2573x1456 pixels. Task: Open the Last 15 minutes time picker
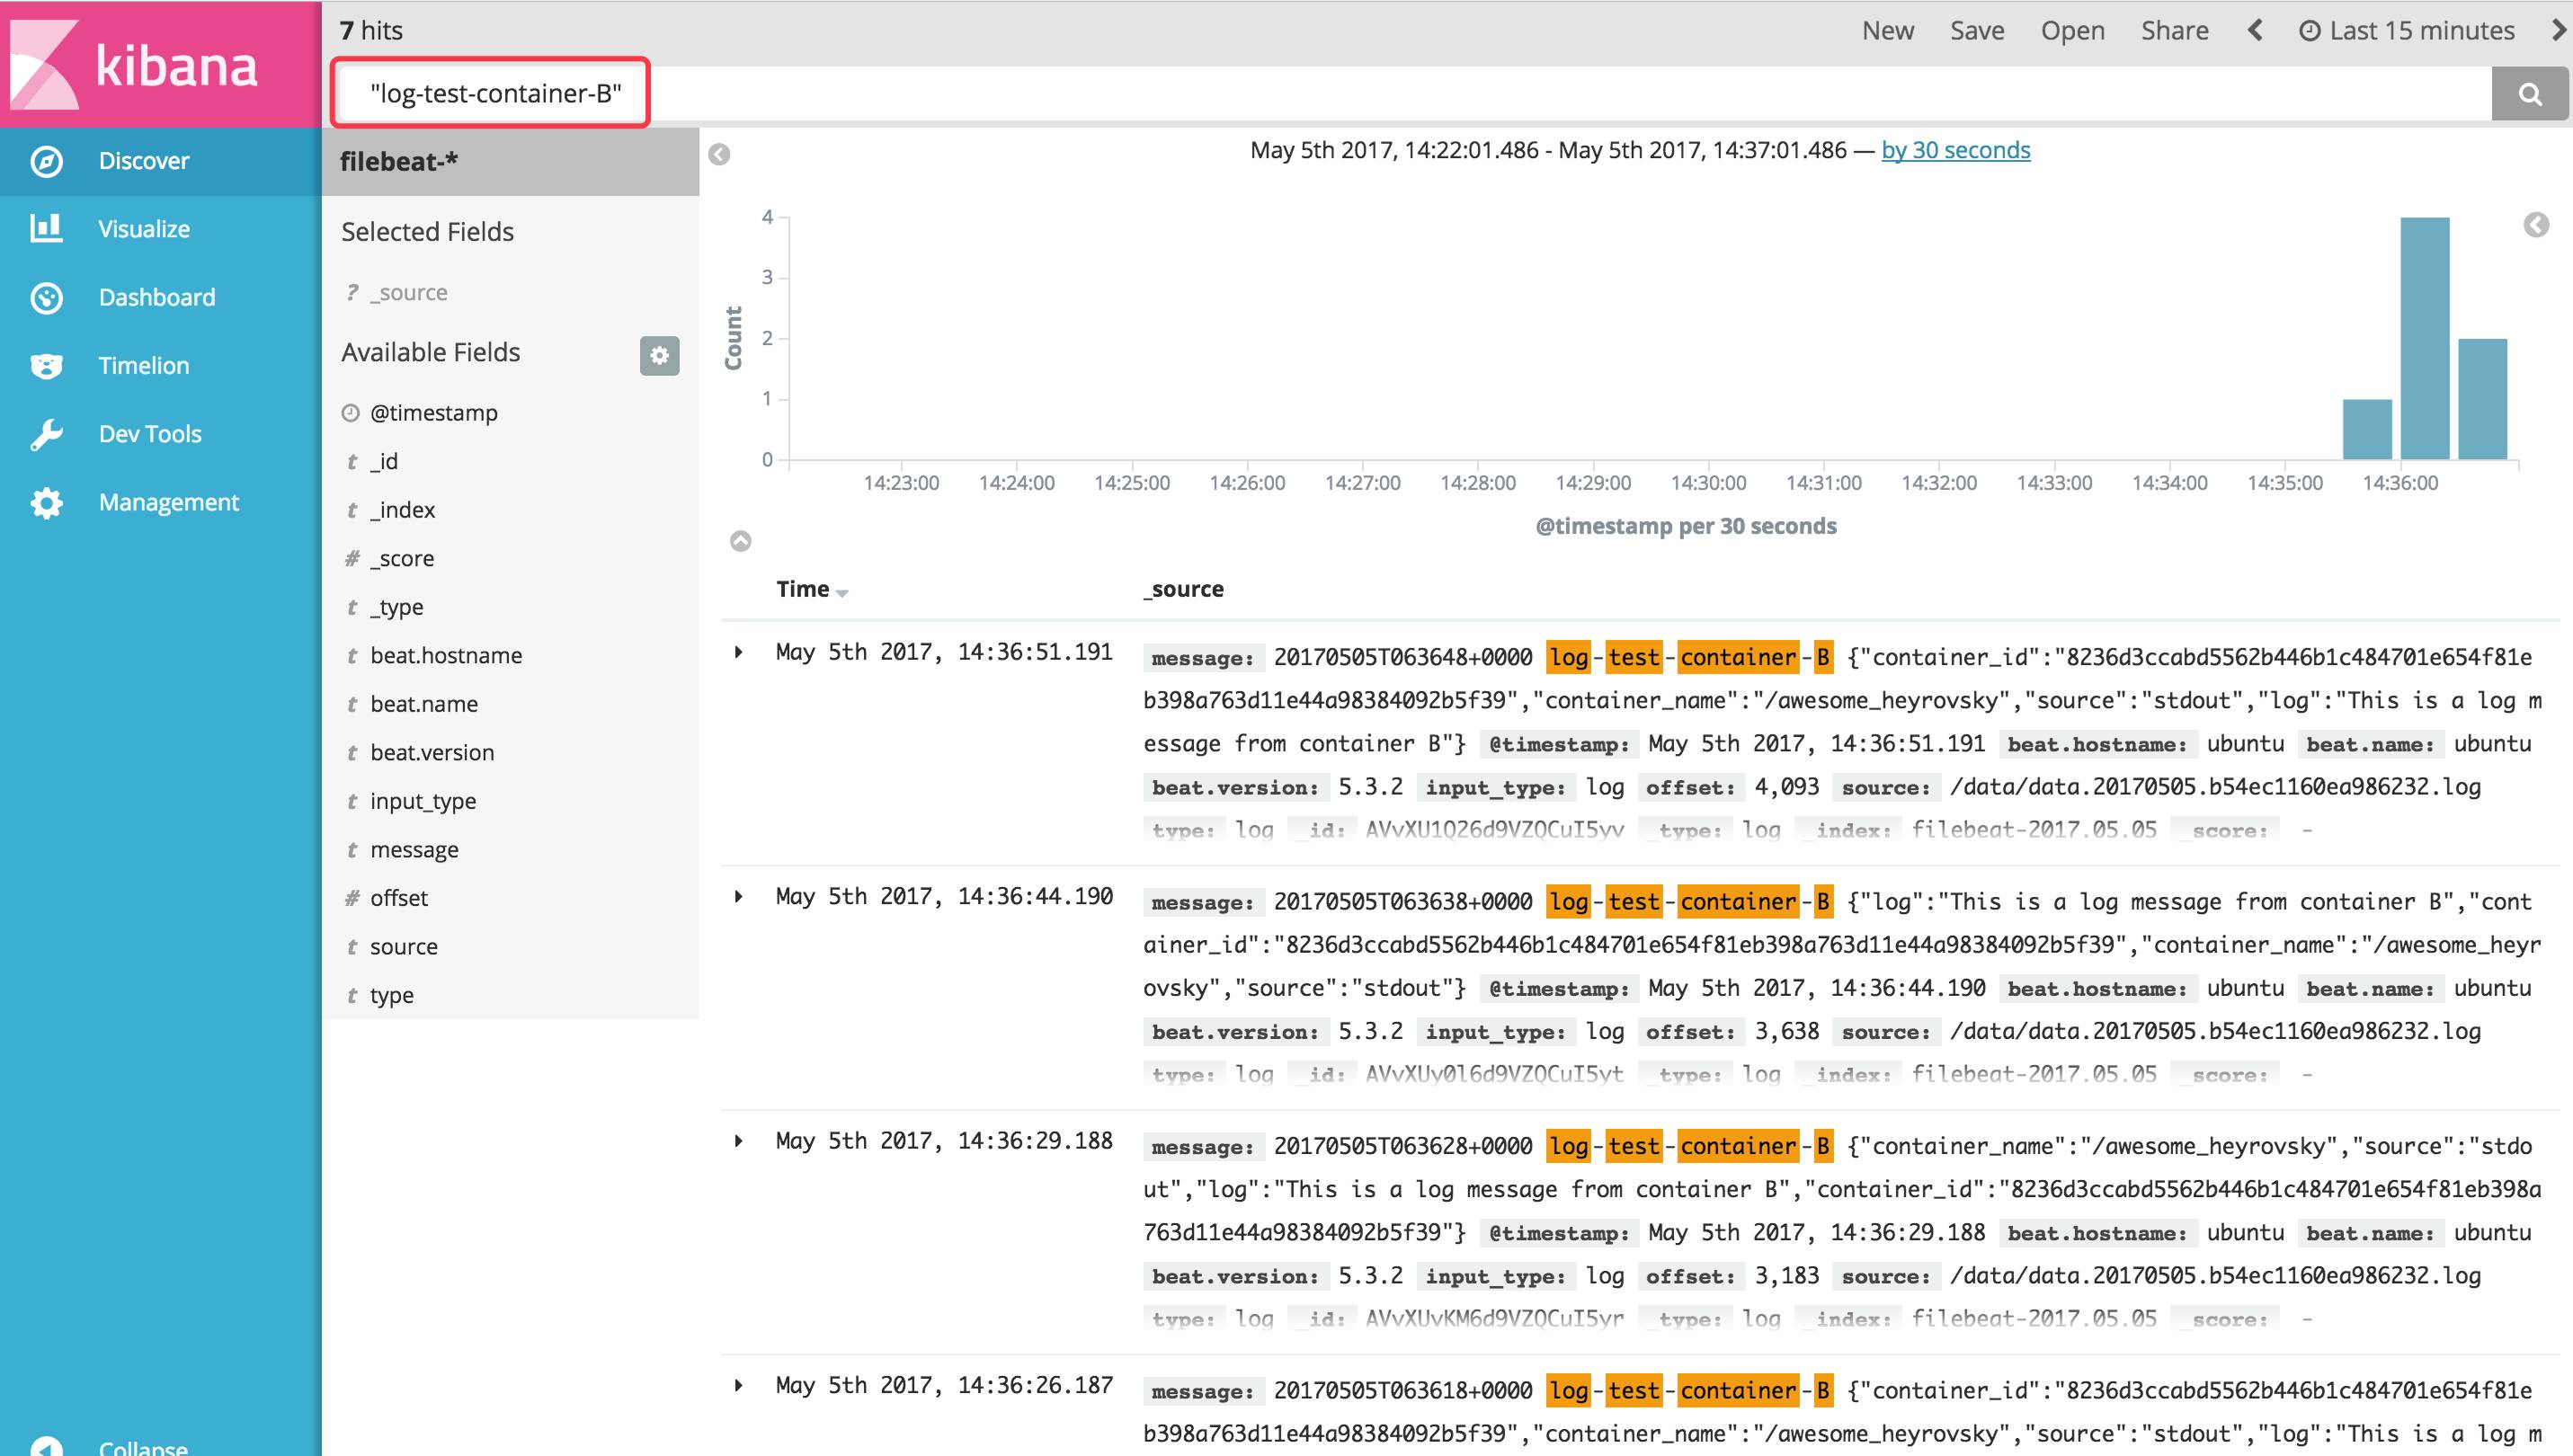2414,30
